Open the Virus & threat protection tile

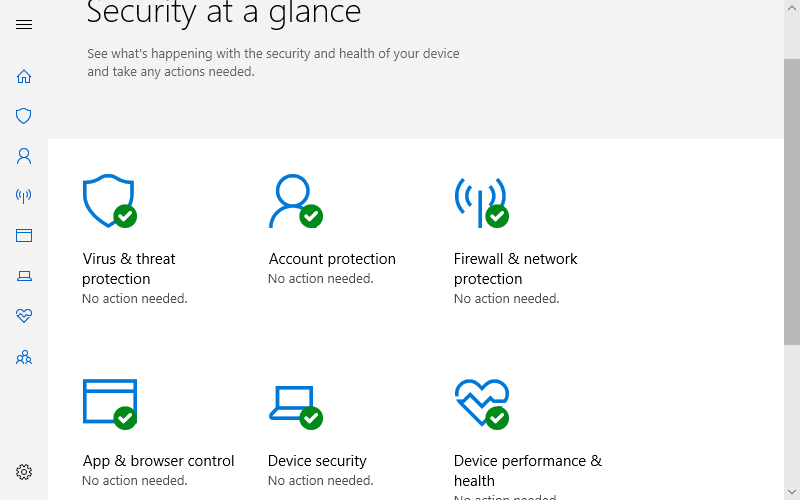click(135, 240)
